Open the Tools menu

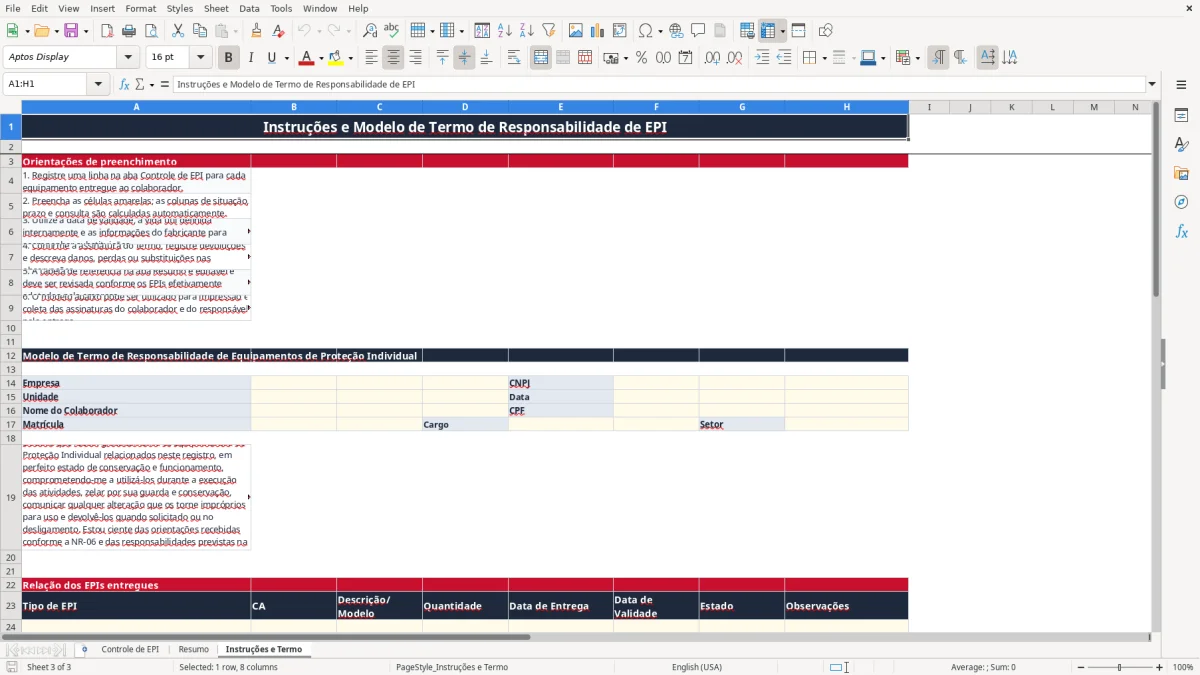click(x=281, y=8)
